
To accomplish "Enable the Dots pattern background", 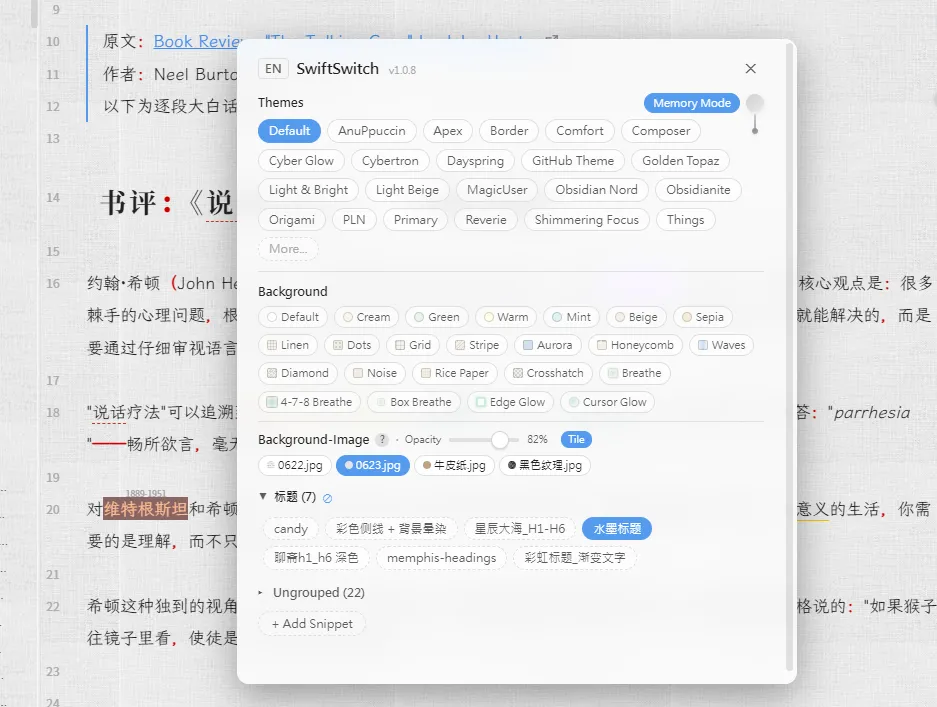I will click(x=352, y=345).
